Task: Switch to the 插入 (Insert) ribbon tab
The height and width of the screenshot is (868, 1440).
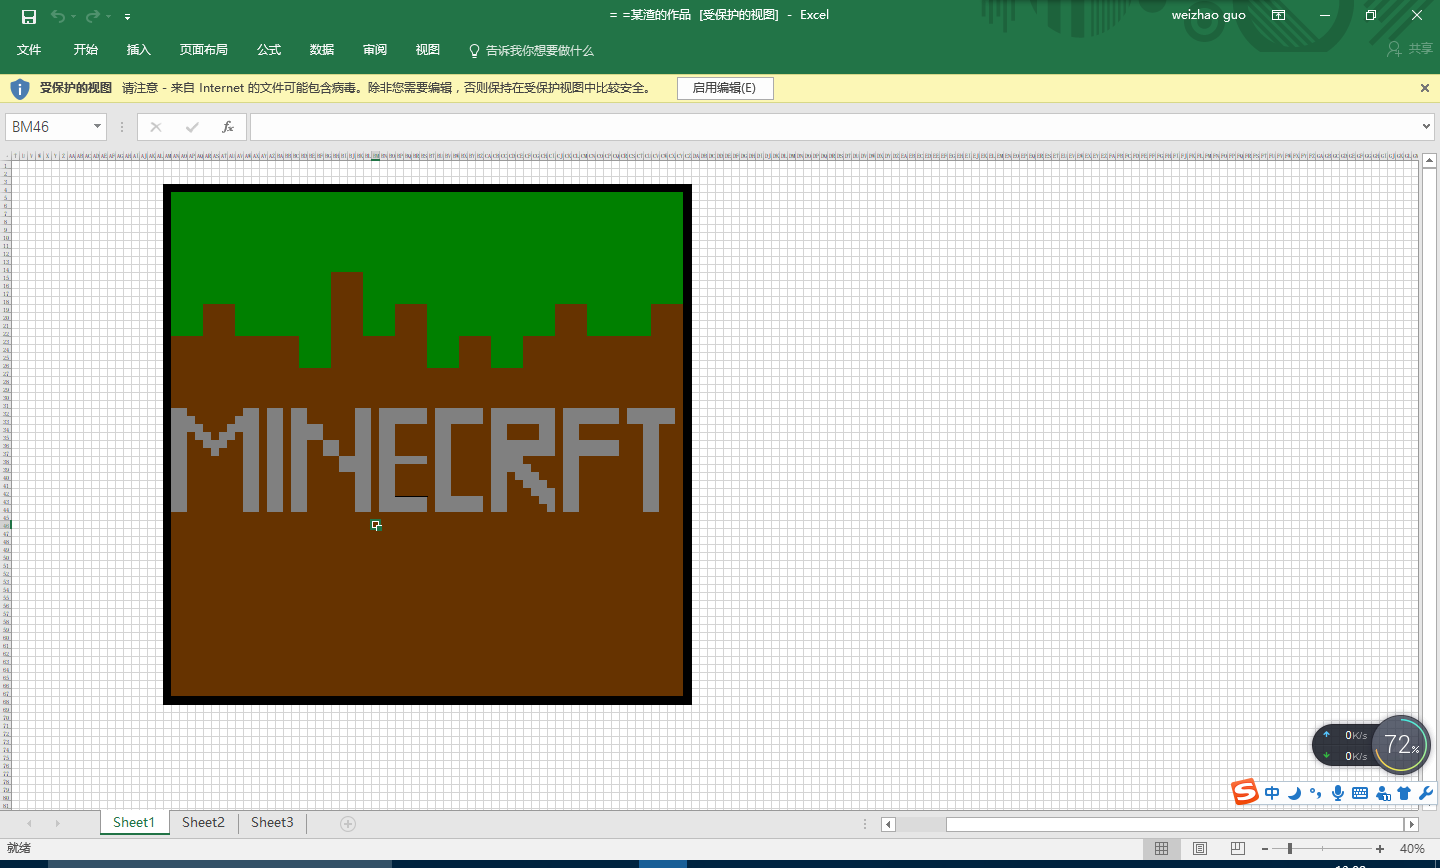Action: [x=139, y=50]
